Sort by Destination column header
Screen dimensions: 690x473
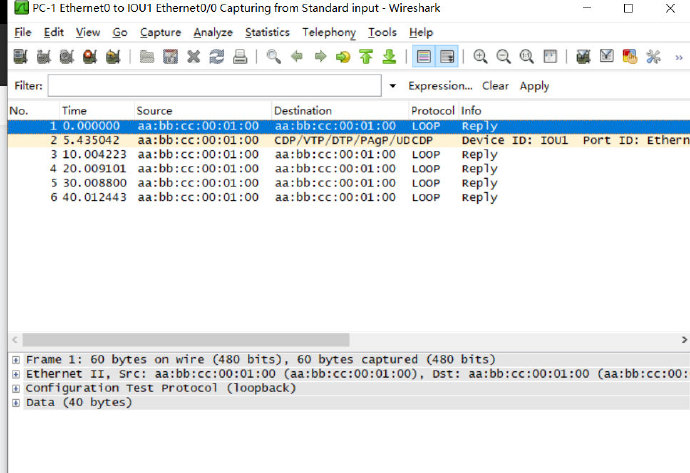[x=340, y=111]
